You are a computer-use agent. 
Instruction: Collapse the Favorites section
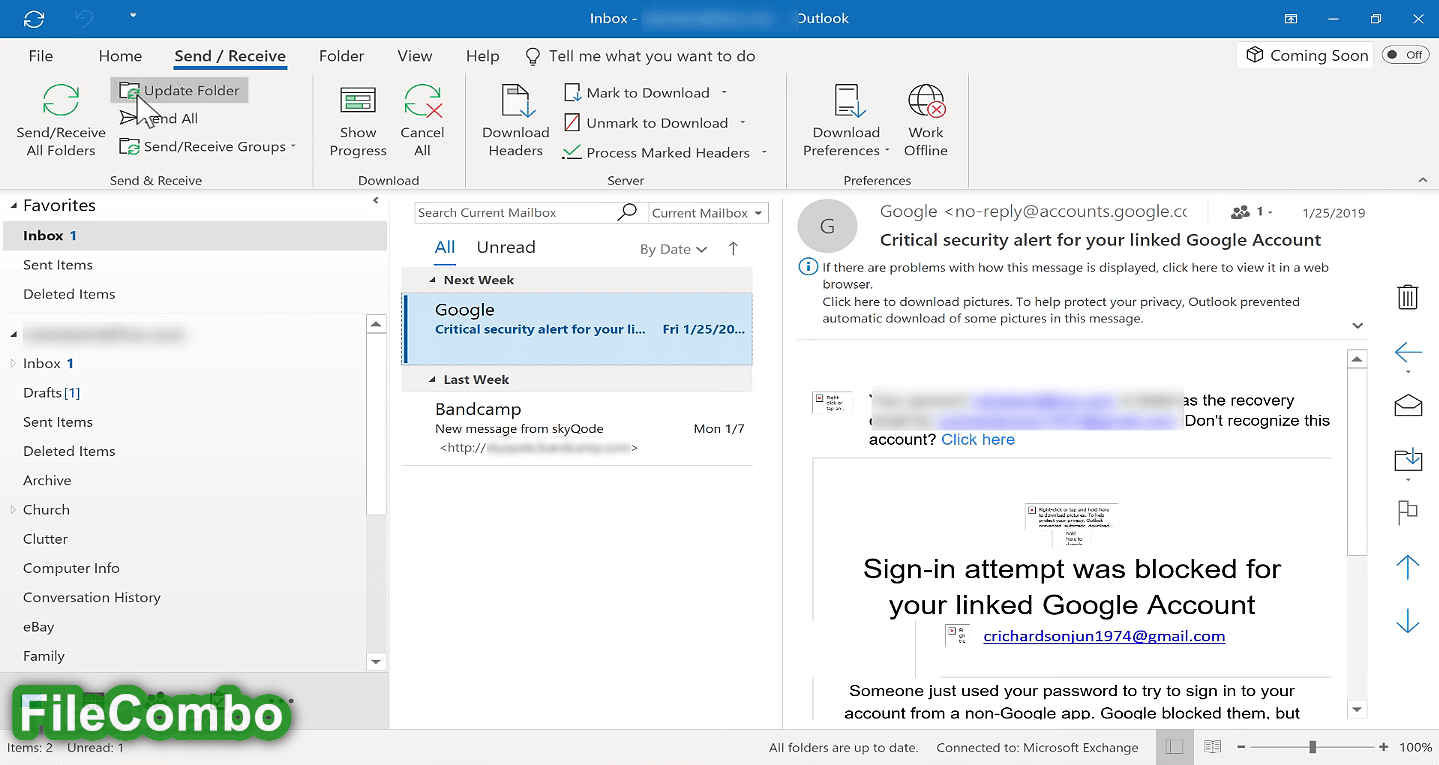(14, 206)
